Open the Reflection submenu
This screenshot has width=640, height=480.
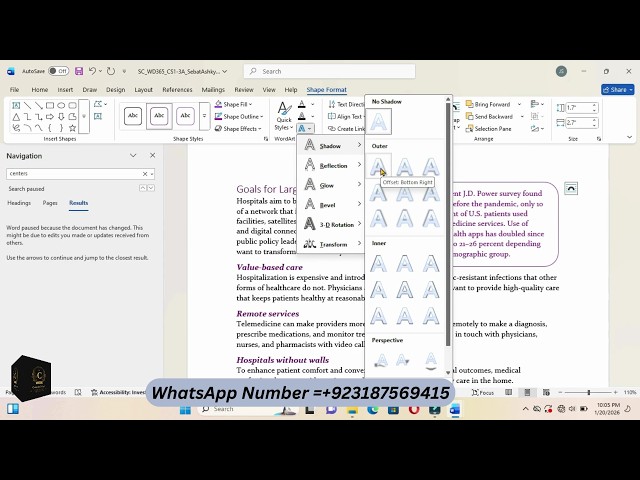pos(331,165)
